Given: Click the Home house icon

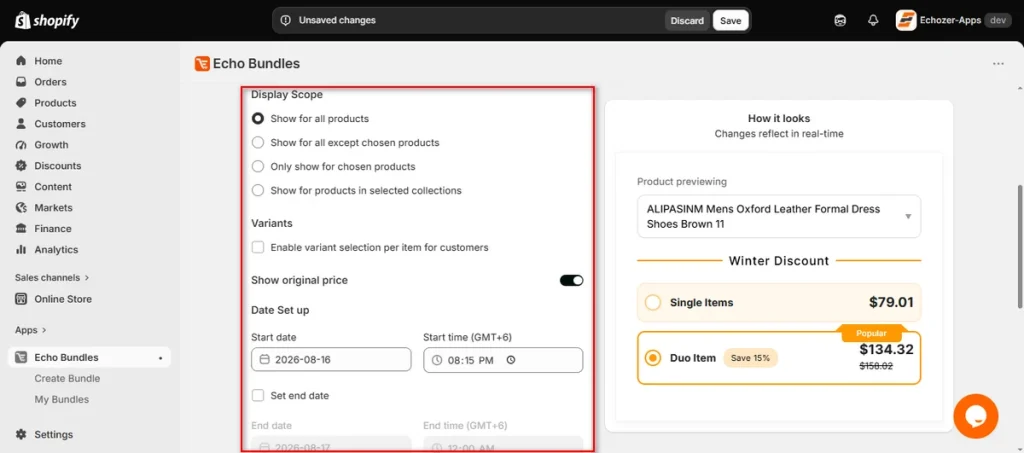Looking at the screenshot, I should [21, 61].
